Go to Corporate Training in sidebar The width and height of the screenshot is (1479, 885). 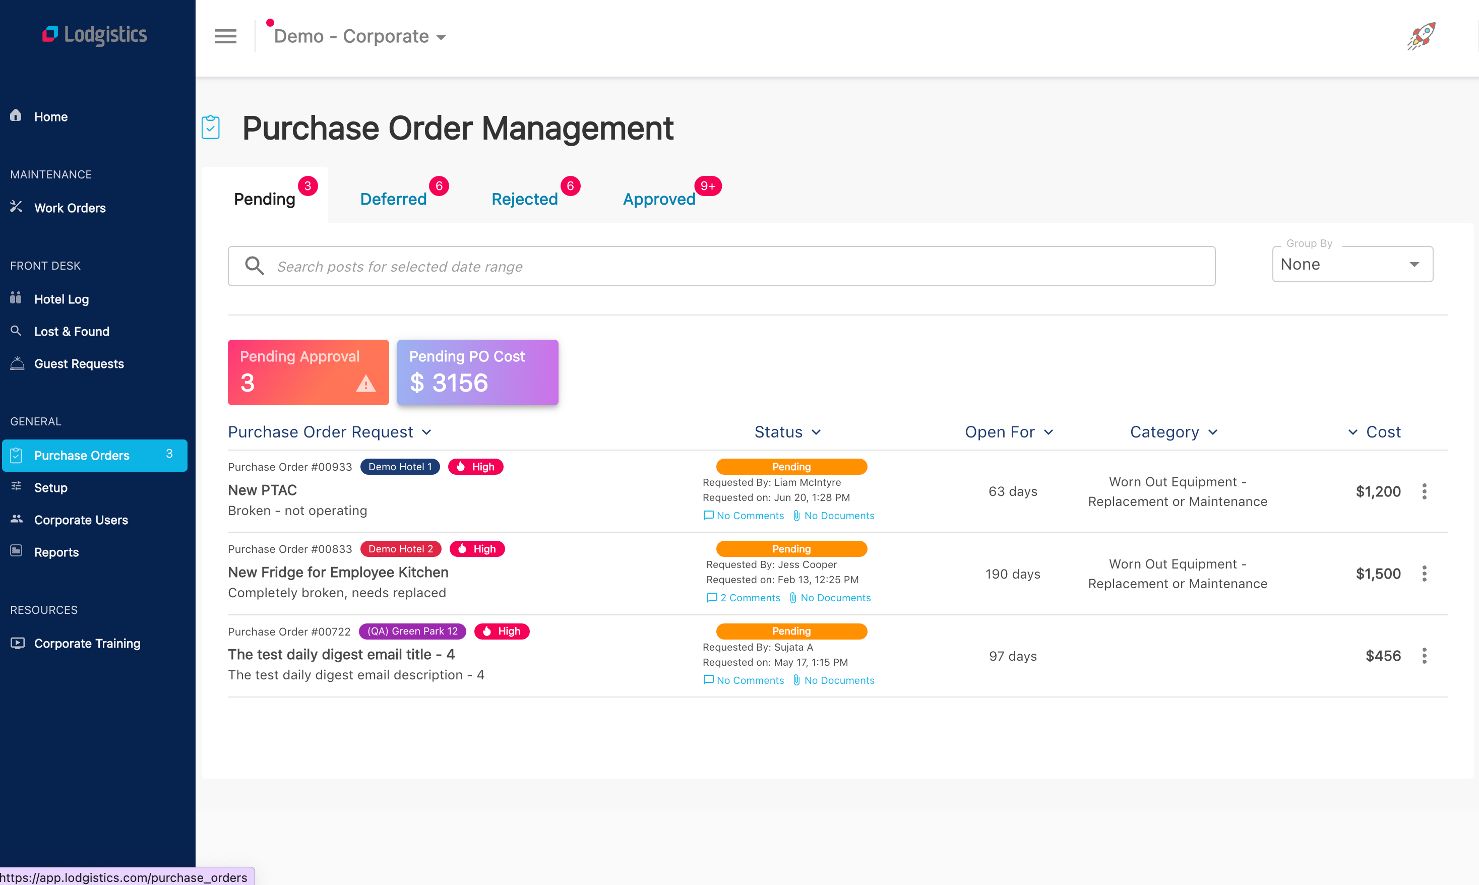(x=87, y=644)
